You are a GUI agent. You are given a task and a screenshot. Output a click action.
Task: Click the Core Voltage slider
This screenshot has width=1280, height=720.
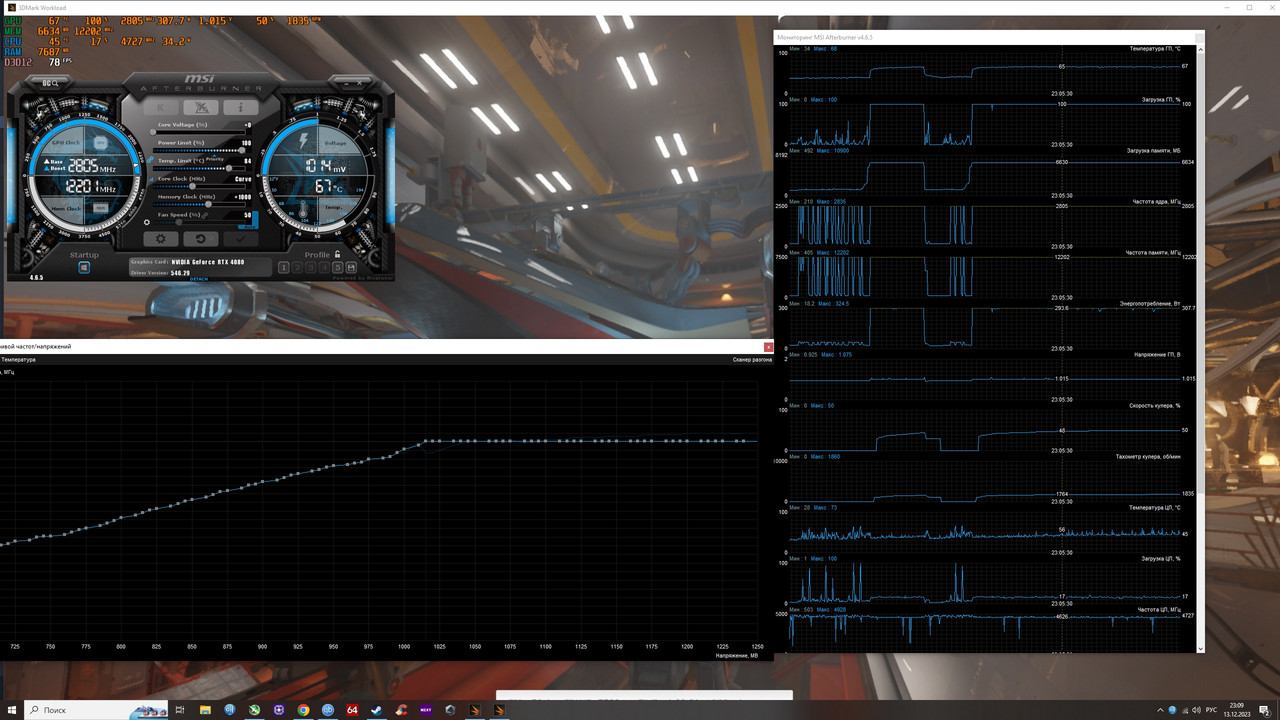coord(198,132)
